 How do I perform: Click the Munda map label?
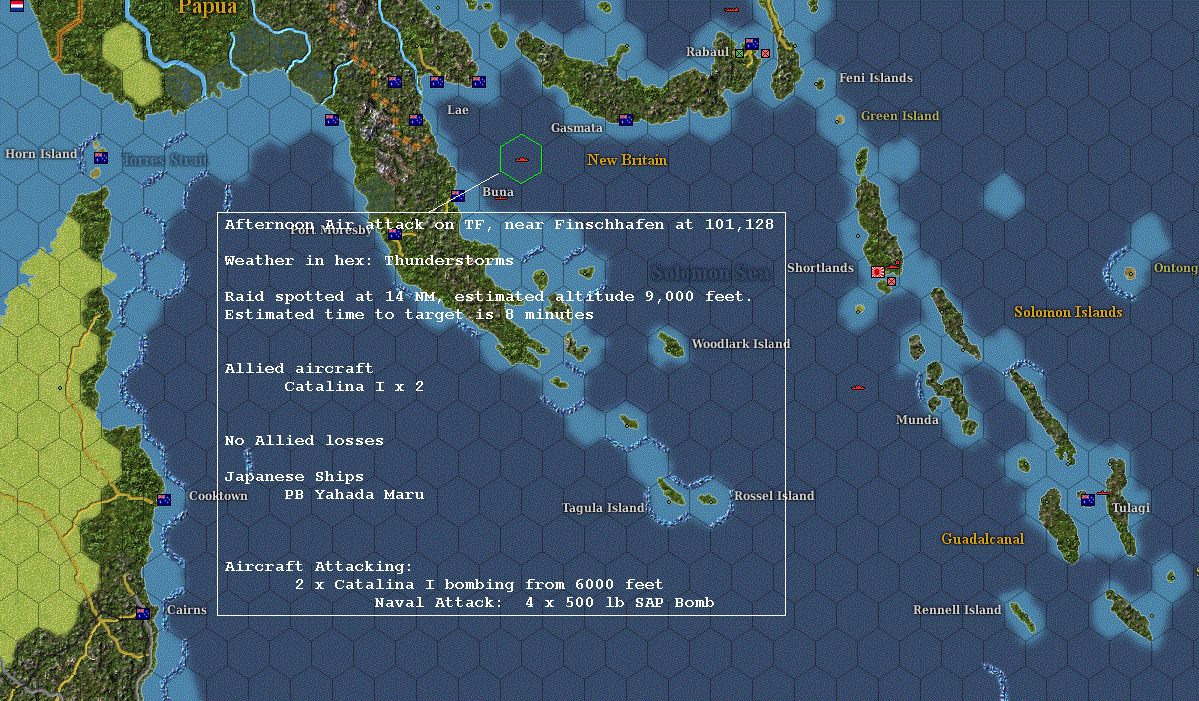click(918, 420)
